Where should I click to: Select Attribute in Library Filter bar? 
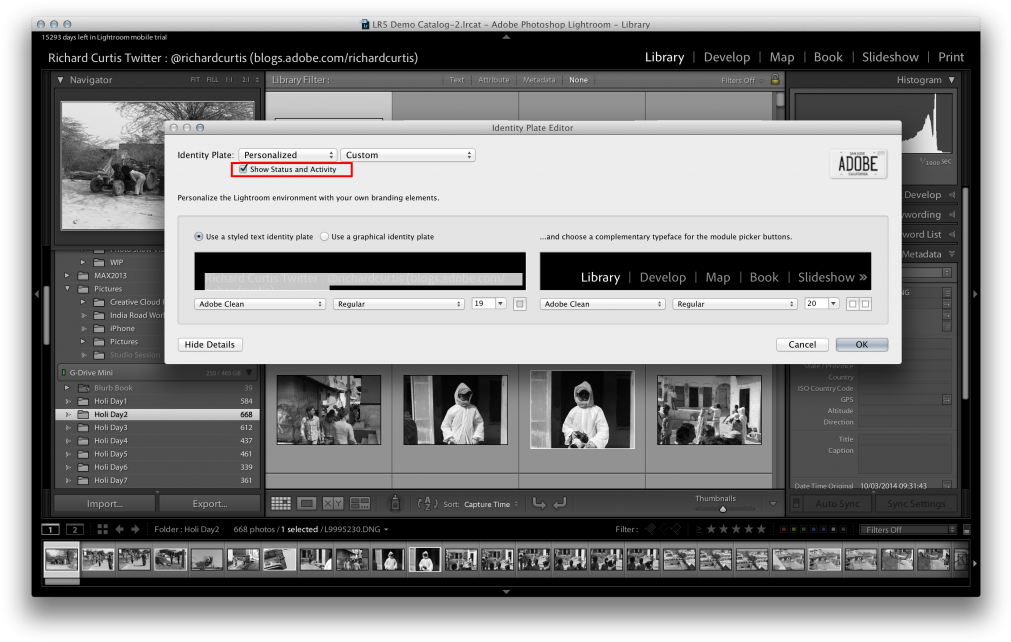tap(493, 80)
